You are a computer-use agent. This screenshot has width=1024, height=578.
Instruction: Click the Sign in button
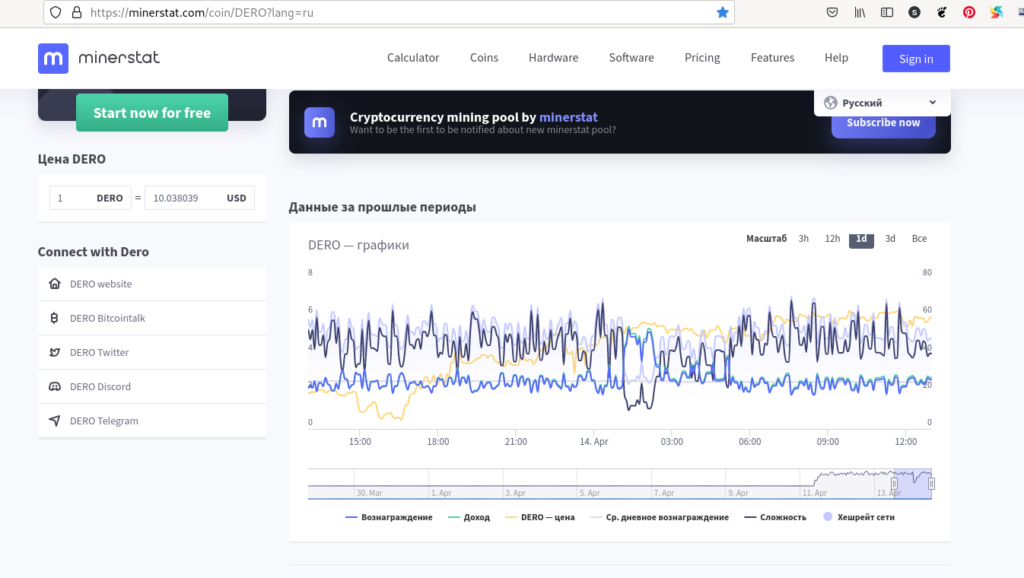(916, 59)
